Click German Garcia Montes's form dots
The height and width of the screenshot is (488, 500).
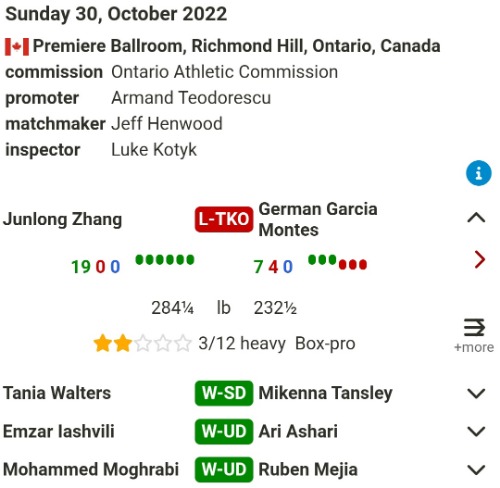(337, 262)
